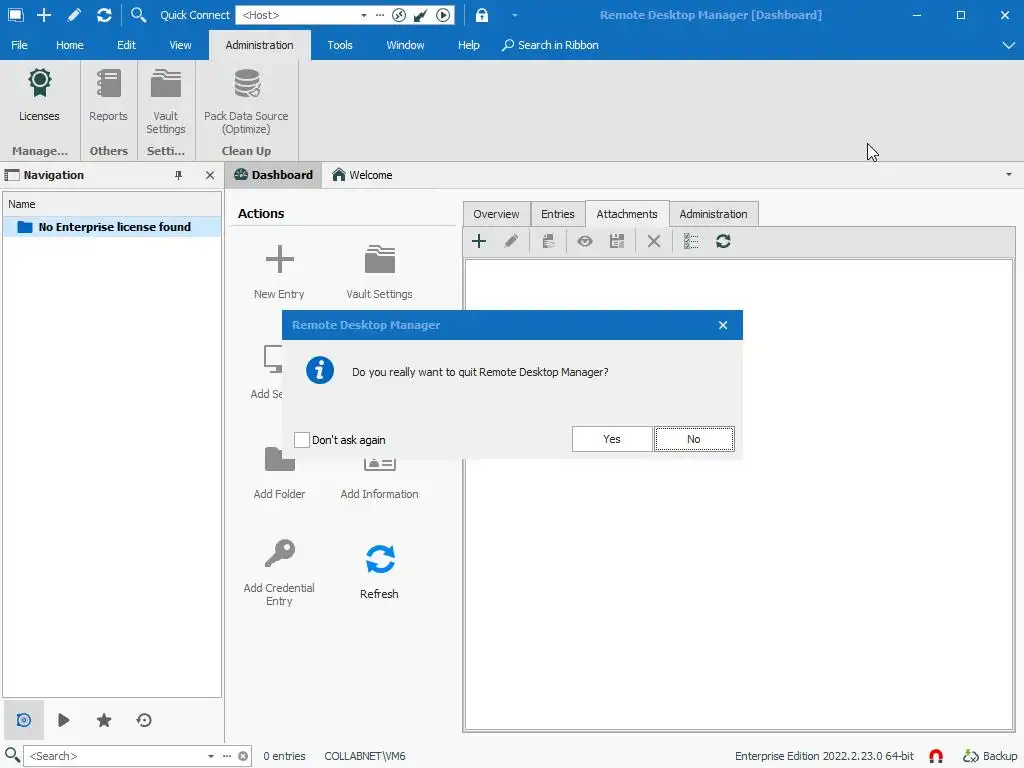Viewport: 1024px width, 768px height.
Task: Click the search options ellipsis
Action: coord(227,756)
